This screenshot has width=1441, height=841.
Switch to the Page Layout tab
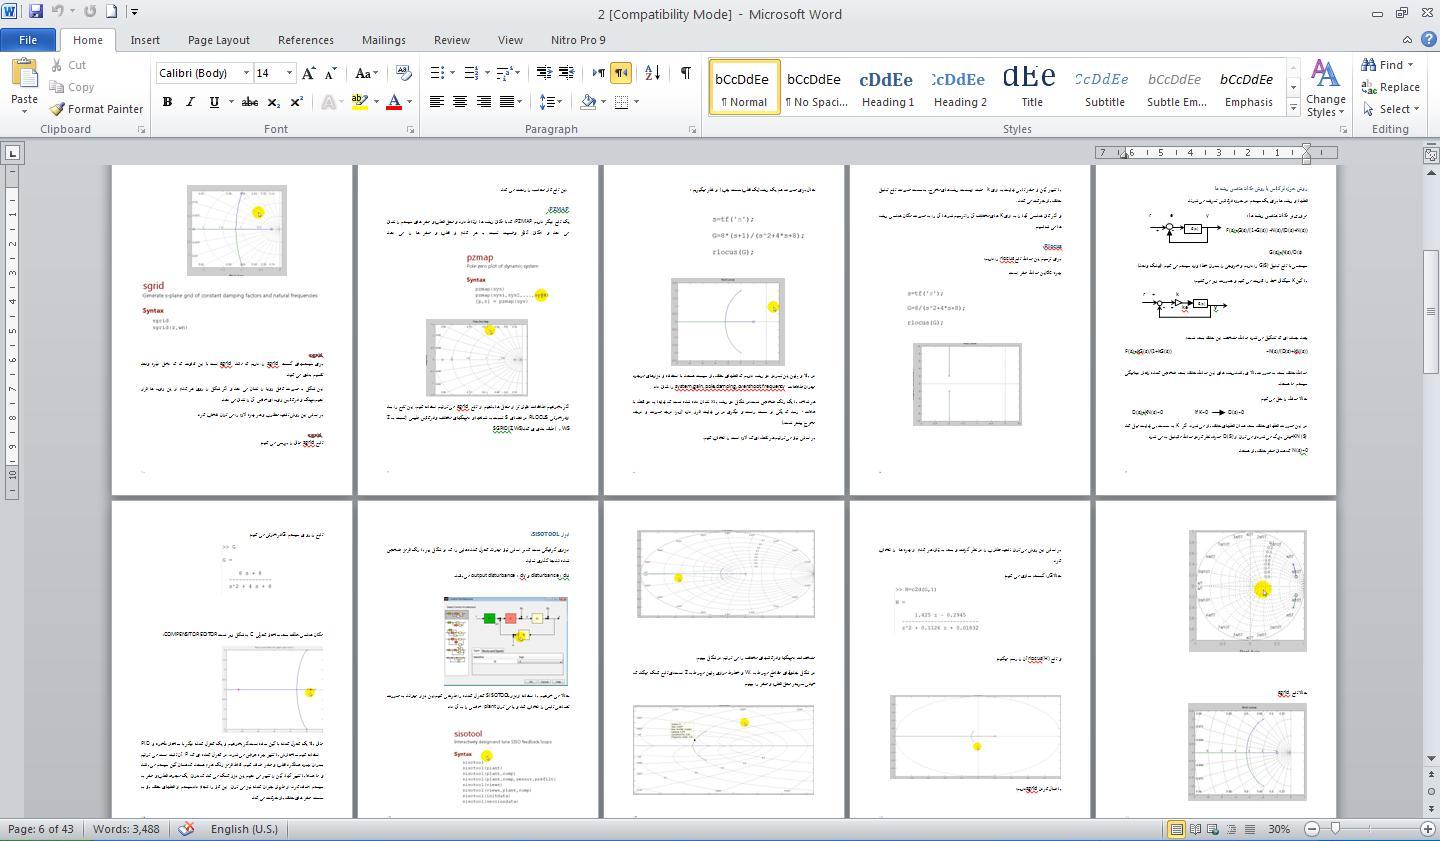[218, 40]
